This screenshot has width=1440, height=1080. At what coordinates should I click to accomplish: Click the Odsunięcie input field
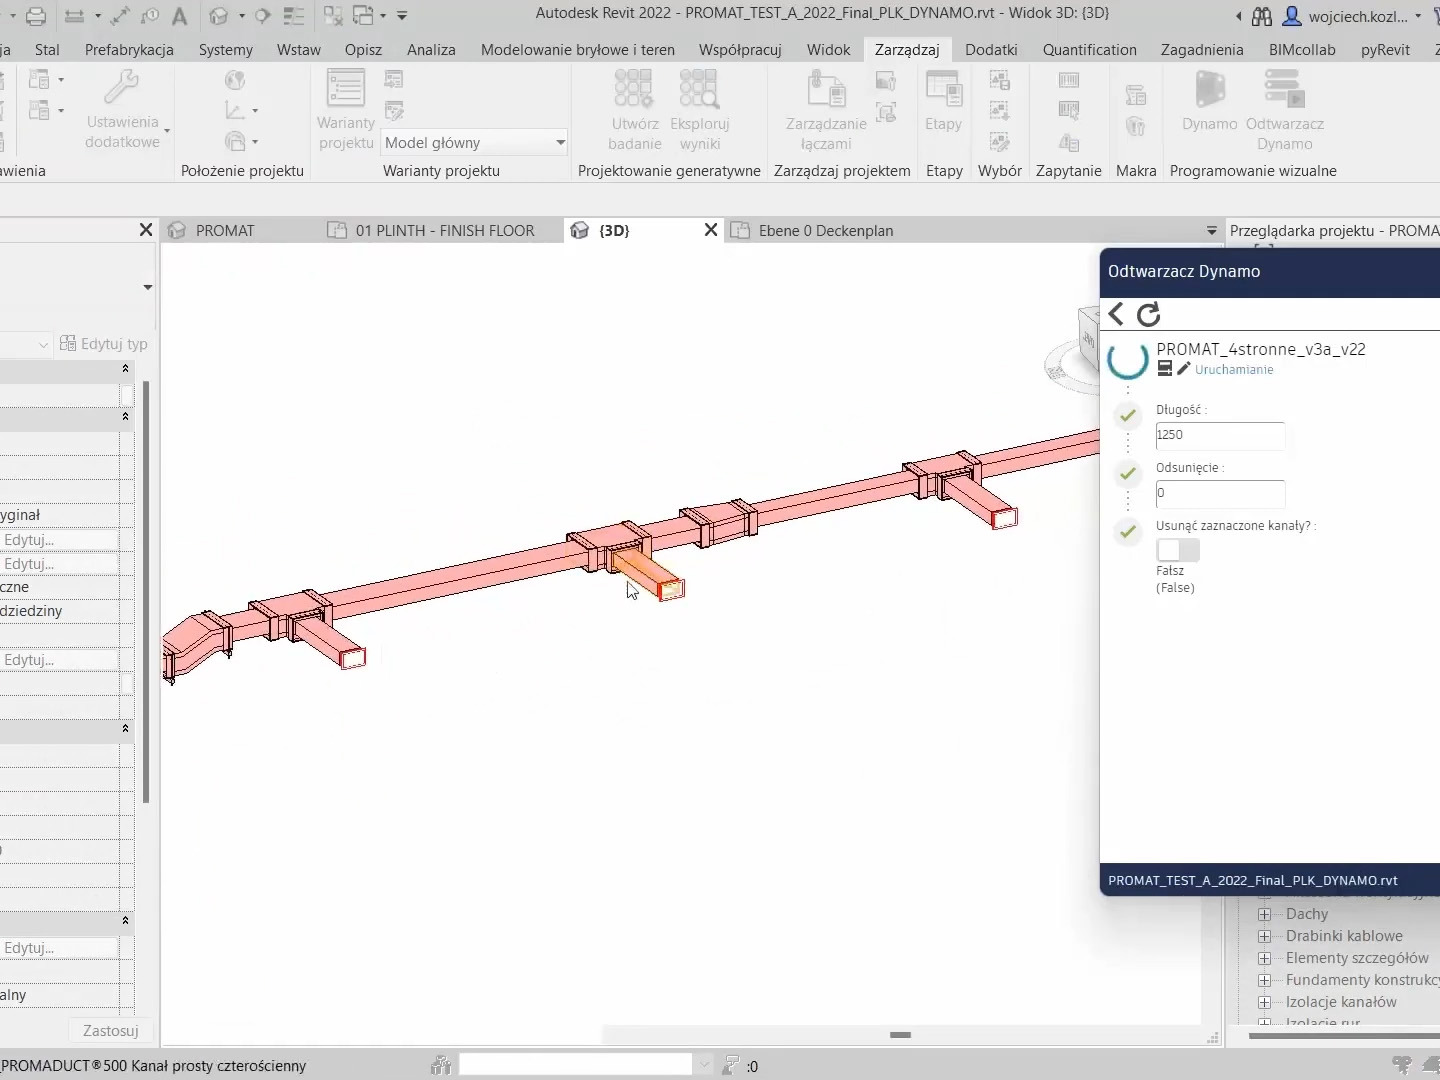[1220, 493]
